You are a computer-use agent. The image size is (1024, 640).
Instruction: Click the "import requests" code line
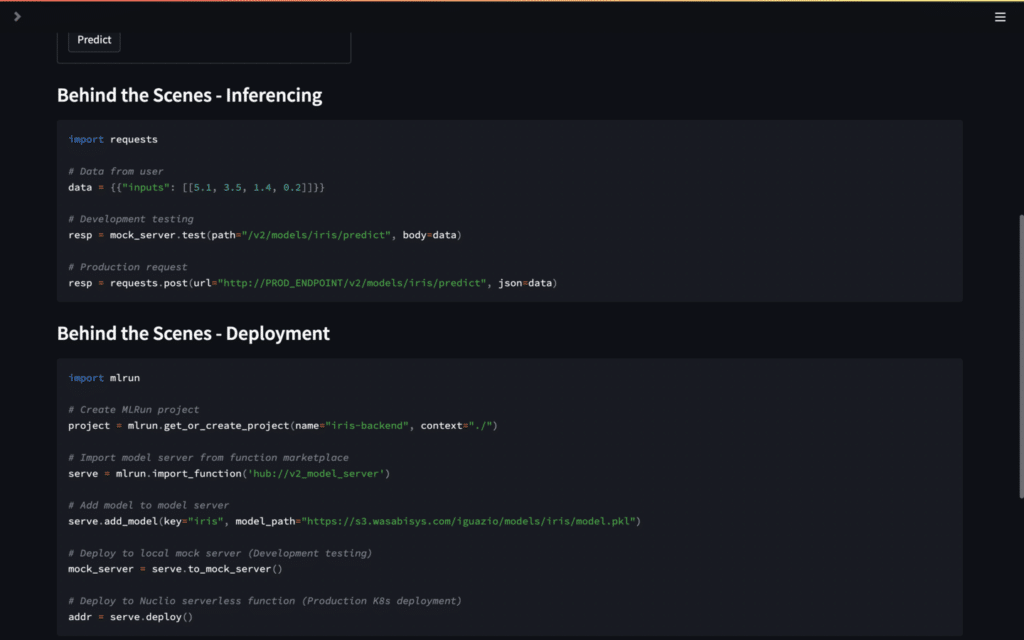pos(113,139)
